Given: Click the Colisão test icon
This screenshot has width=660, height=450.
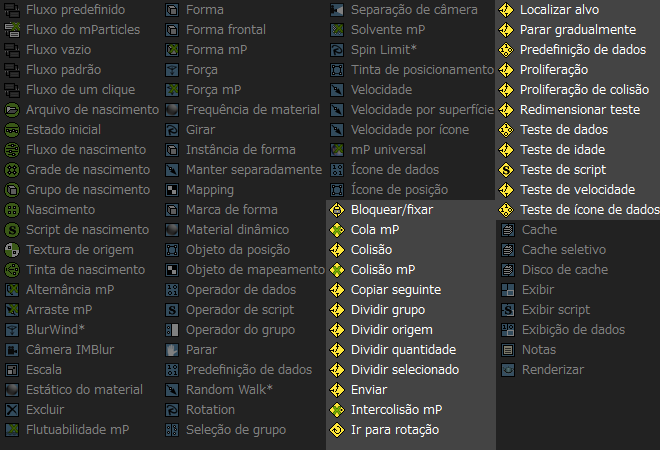Looking at the screenshot, I should 337,250.
